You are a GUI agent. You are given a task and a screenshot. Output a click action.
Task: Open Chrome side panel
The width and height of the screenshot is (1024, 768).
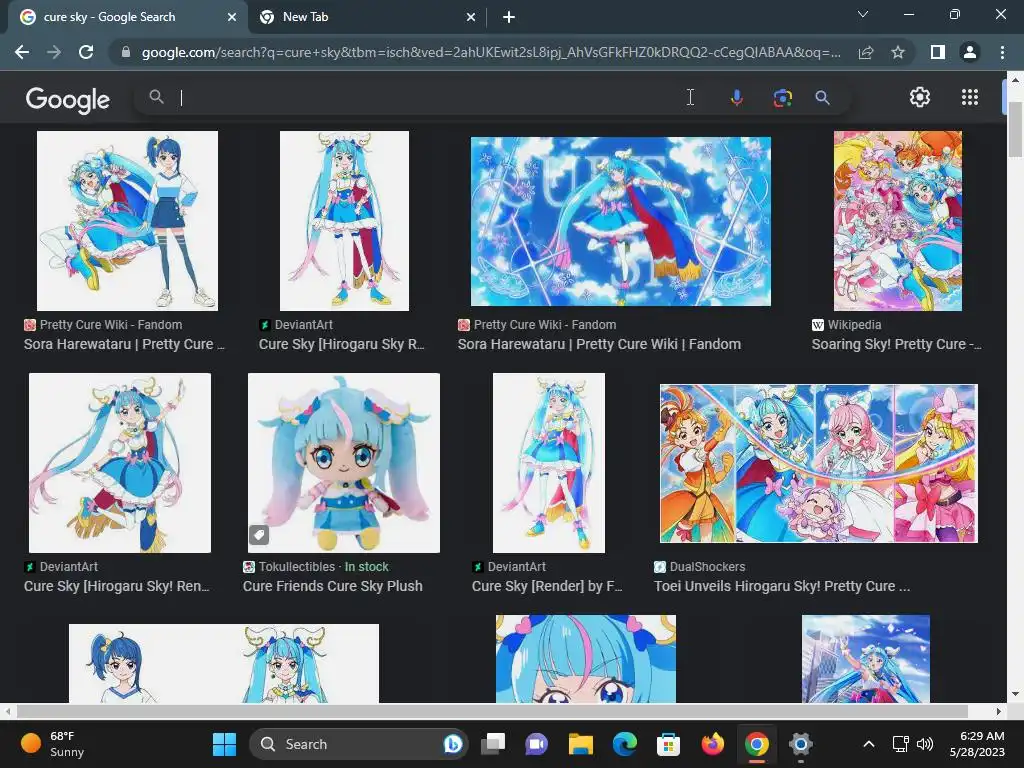click(938, 52)
